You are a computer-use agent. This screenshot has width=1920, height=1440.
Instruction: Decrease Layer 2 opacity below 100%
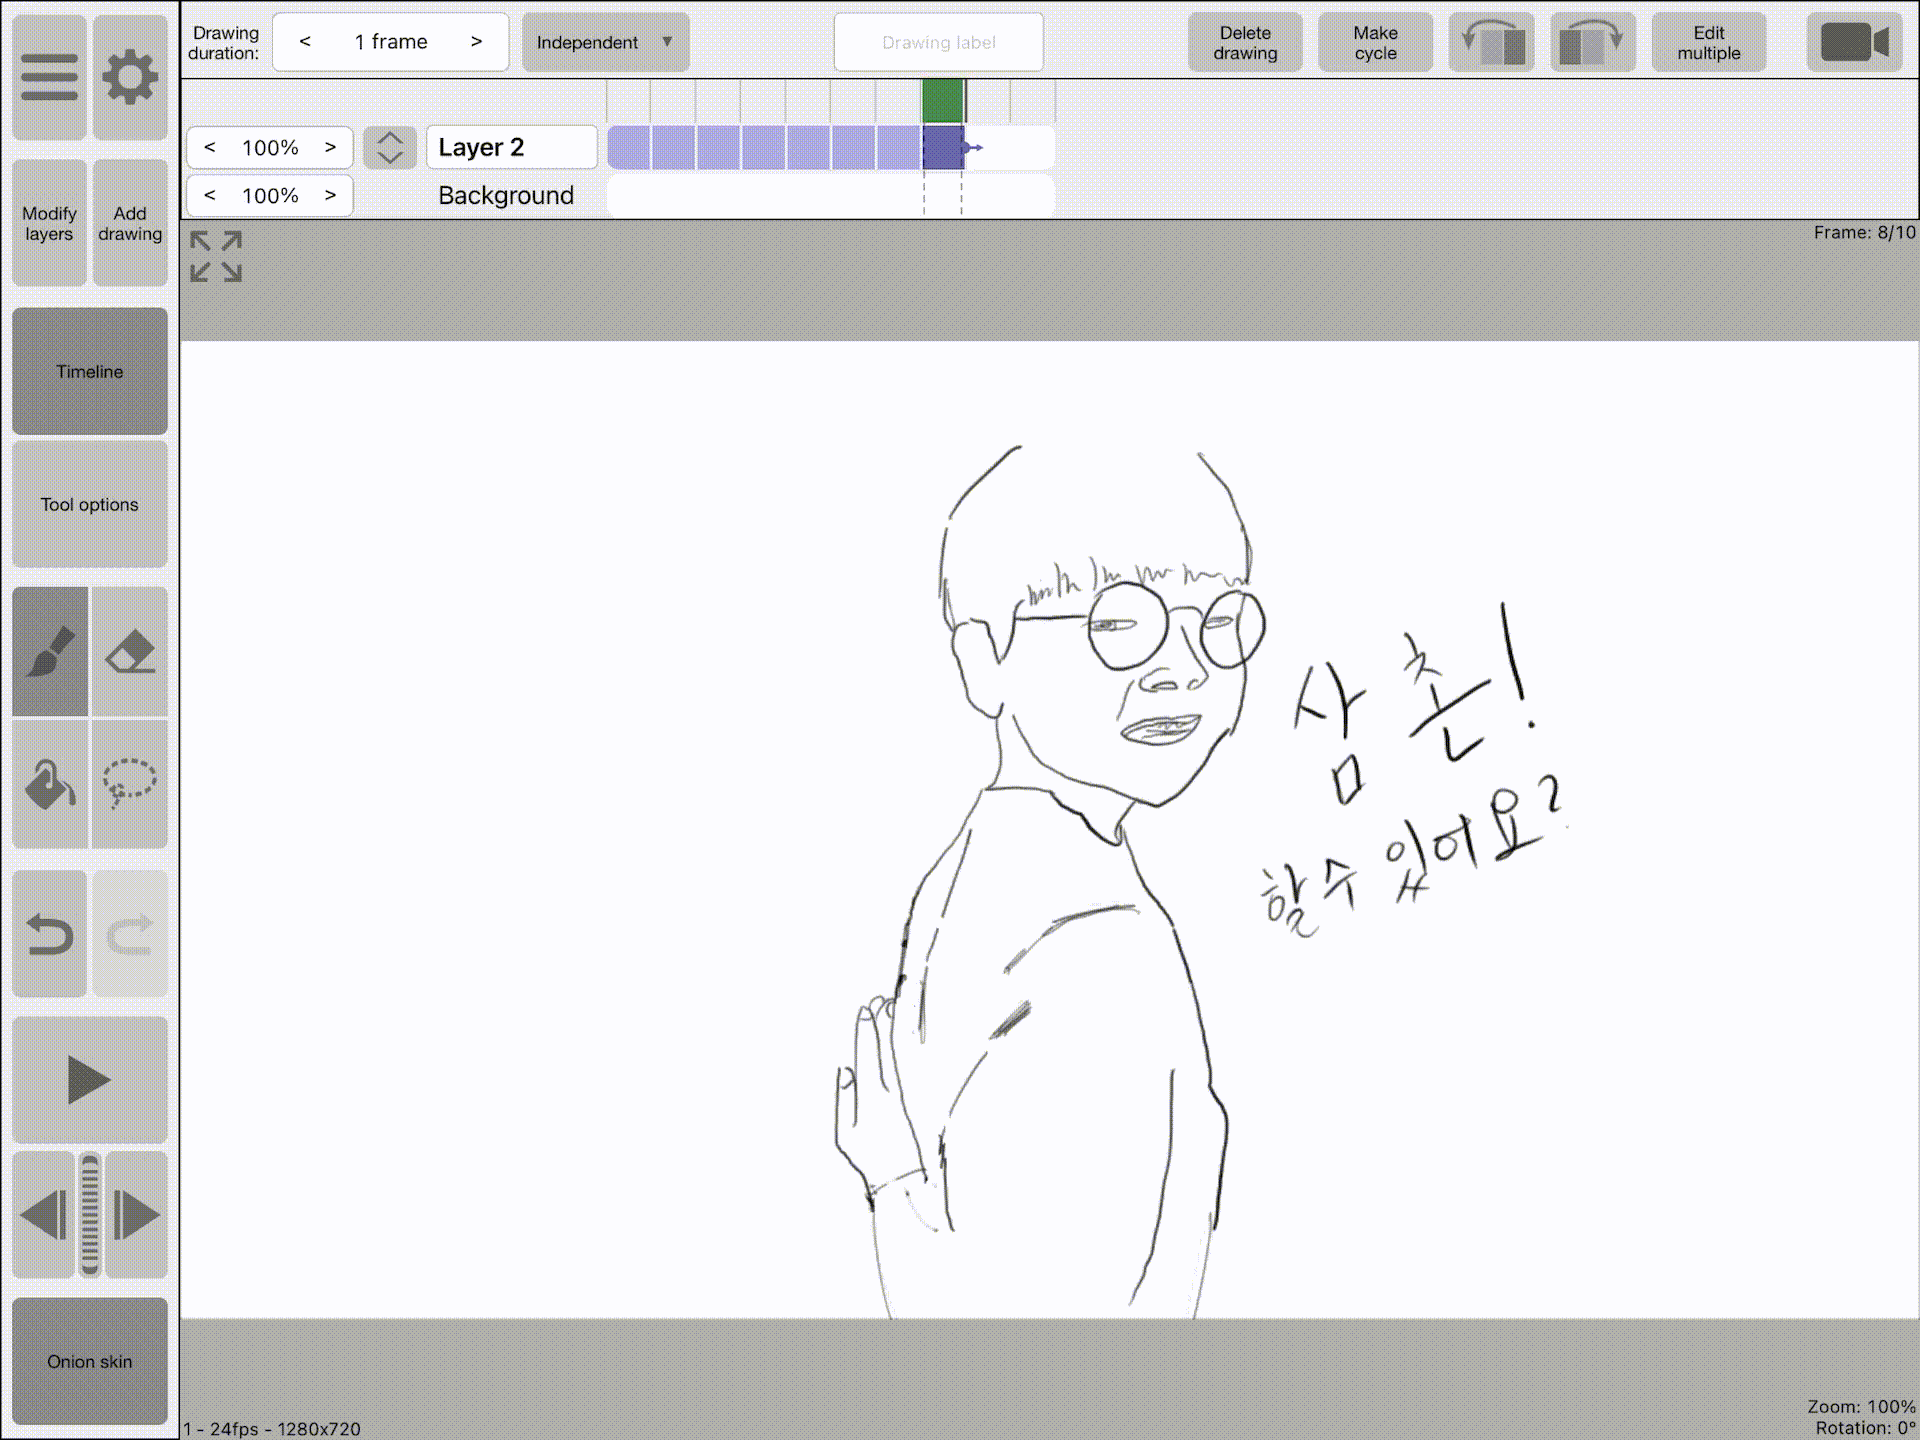tap(210, 148)
